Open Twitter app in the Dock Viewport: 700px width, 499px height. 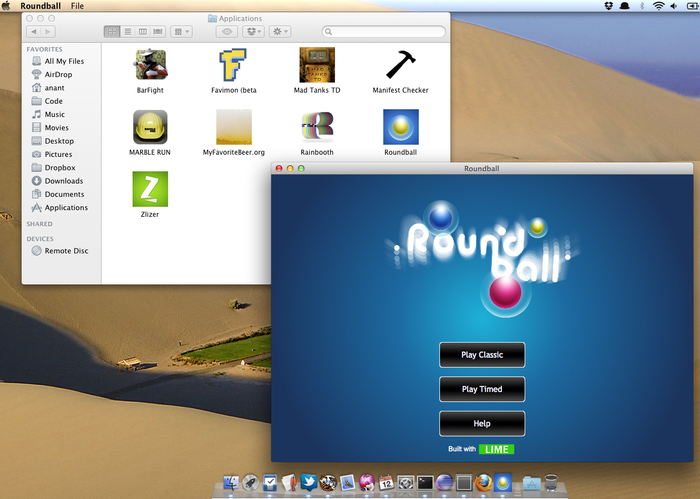(309, 482)
